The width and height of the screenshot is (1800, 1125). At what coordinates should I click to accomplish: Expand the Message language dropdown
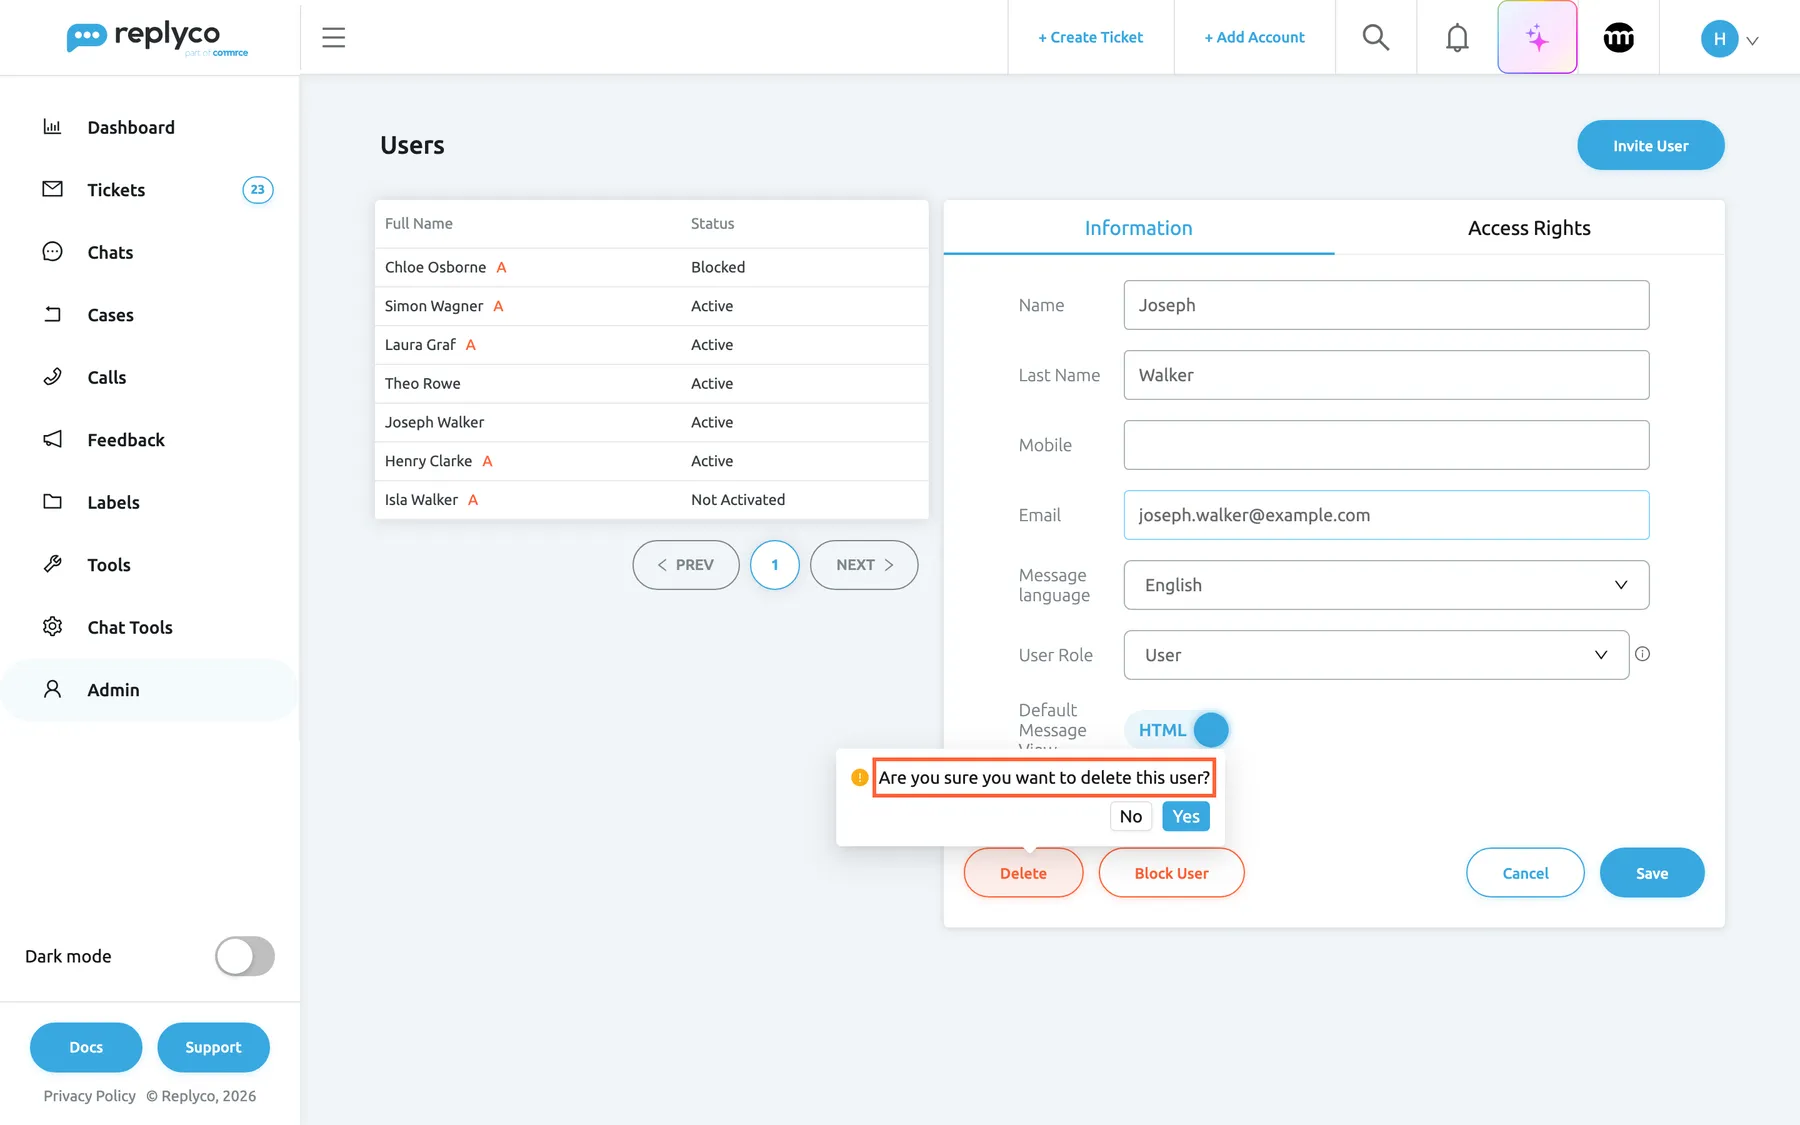click(1386, 585)
